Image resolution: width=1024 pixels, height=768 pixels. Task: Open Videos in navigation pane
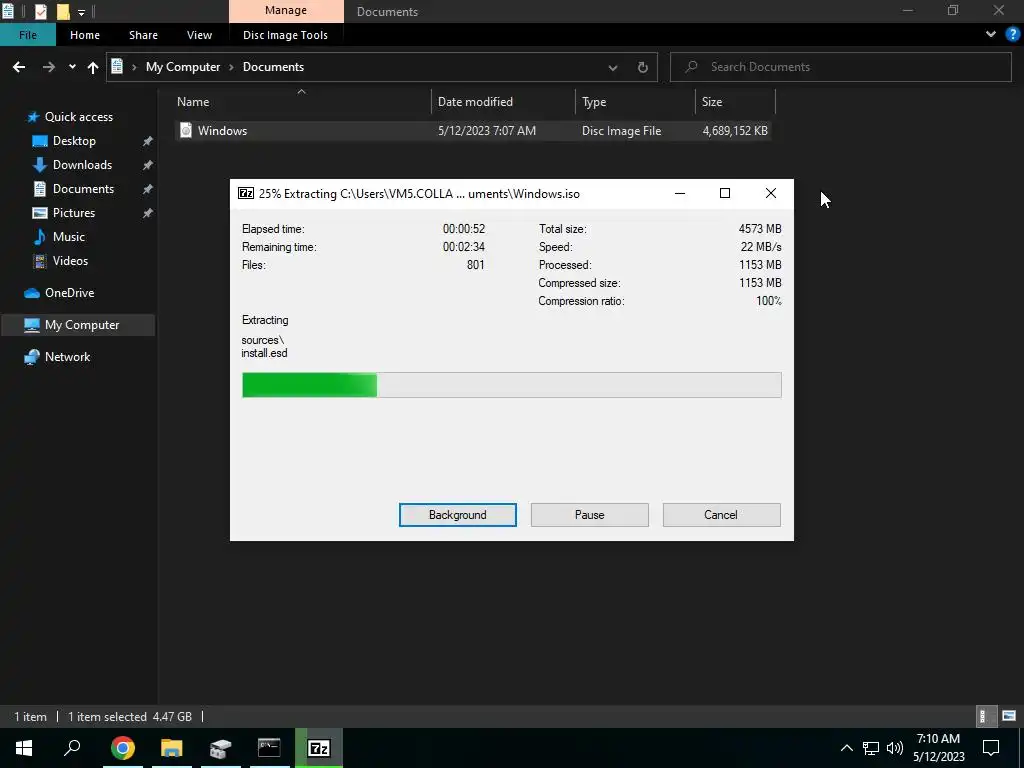coord(70,261)
